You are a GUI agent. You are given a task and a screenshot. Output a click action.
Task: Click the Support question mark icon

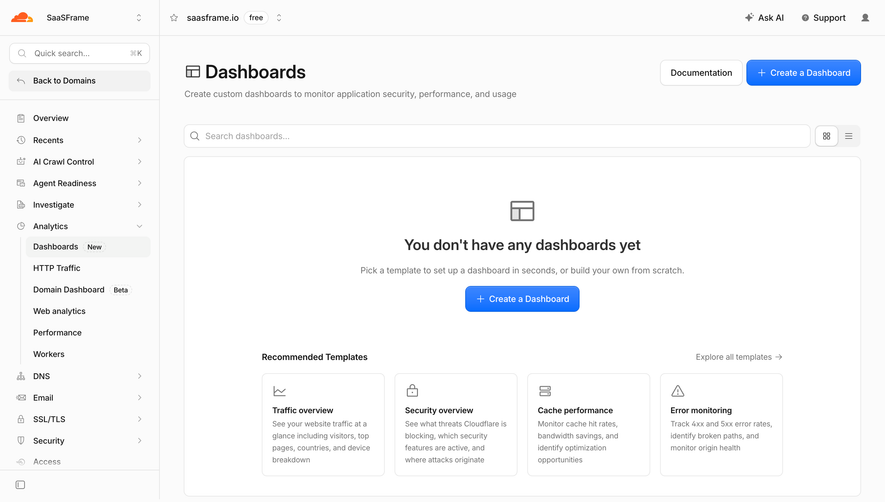[805, 18]
